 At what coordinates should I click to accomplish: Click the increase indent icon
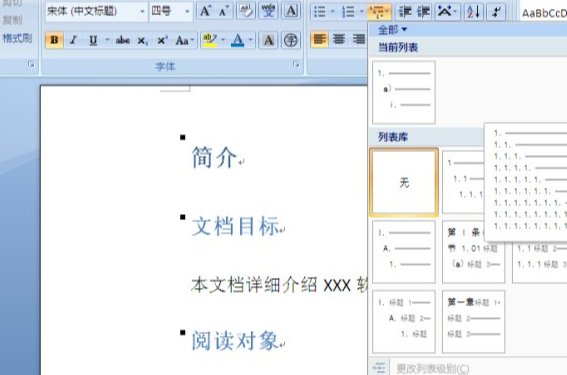[423, 12]
